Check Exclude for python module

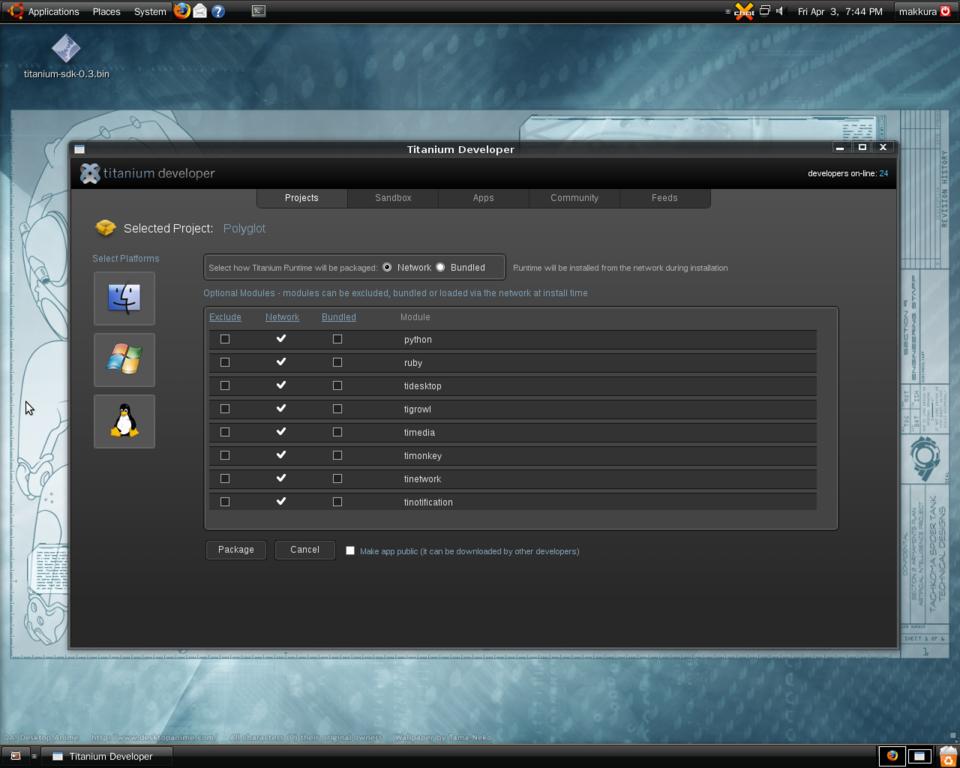225,339
